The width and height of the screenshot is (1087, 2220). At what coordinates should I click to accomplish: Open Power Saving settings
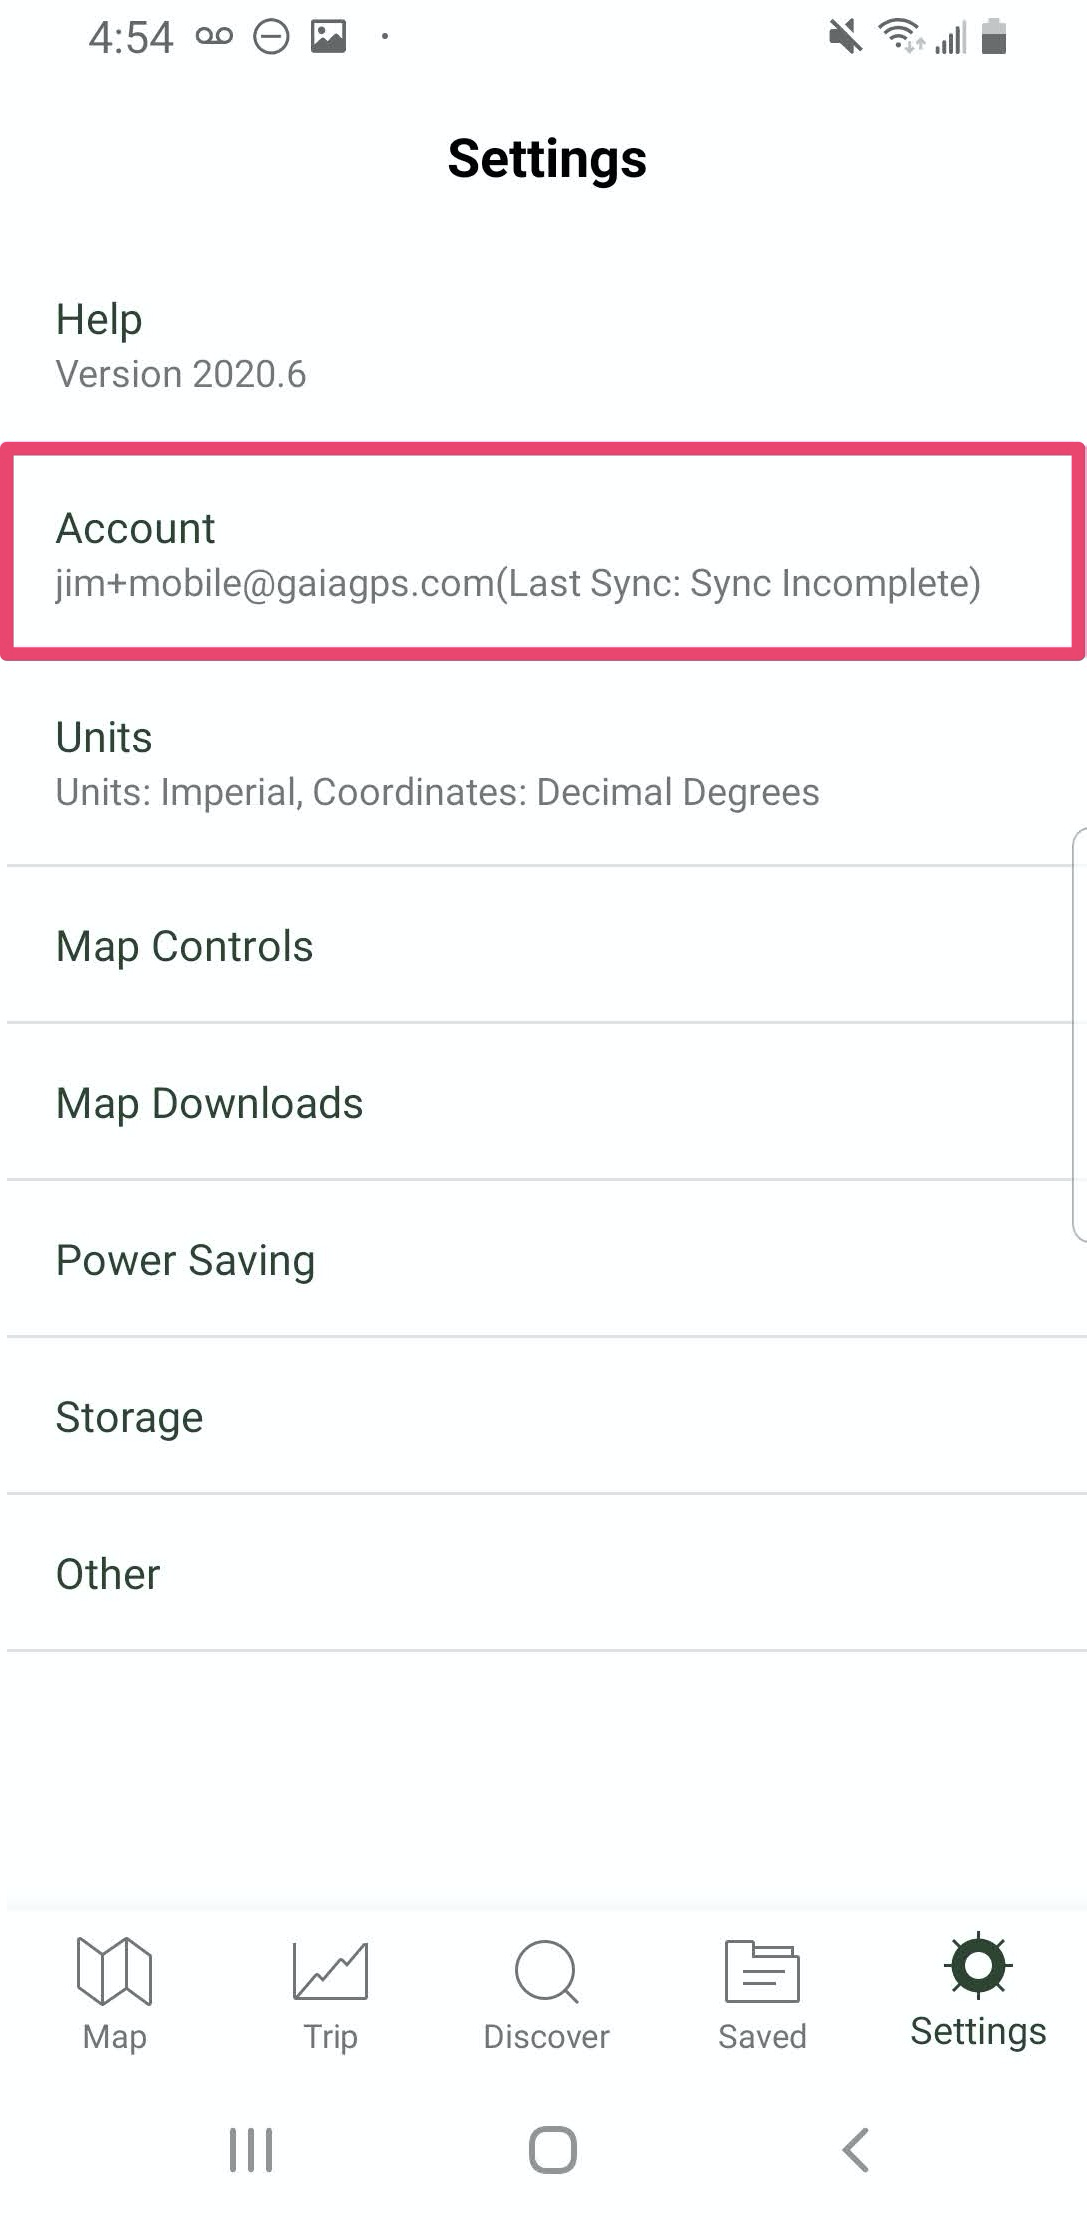[543, 1260]
